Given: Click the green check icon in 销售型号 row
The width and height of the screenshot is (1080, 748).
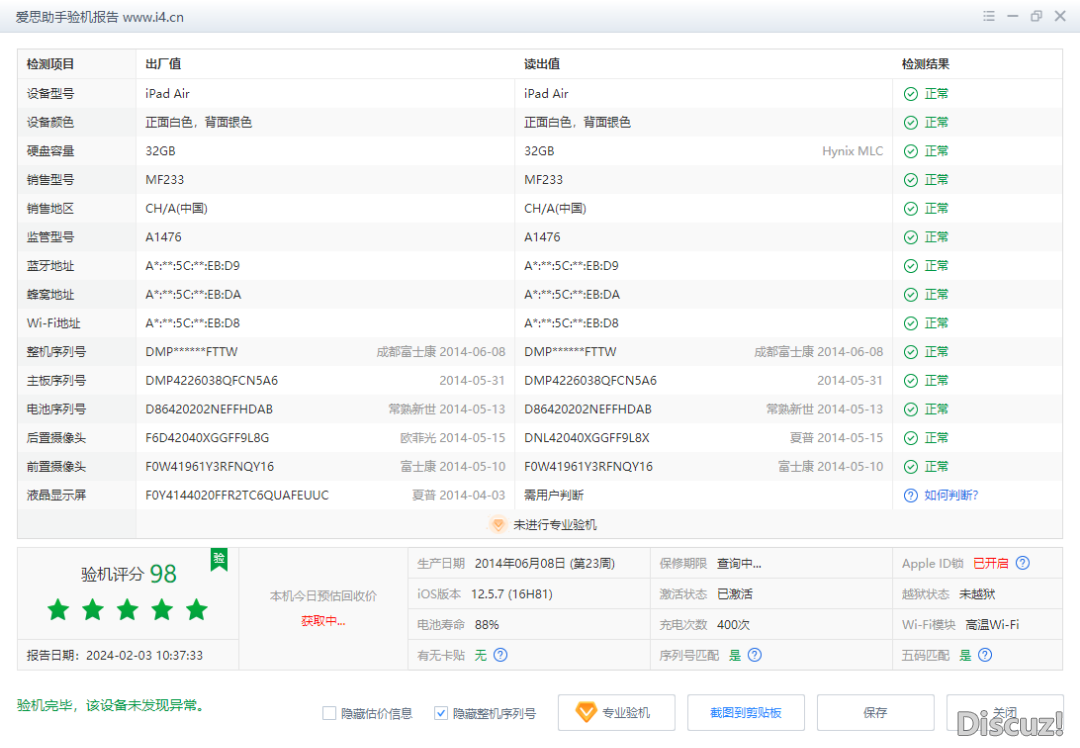Looking at the screenshot, I should [911, 180].
